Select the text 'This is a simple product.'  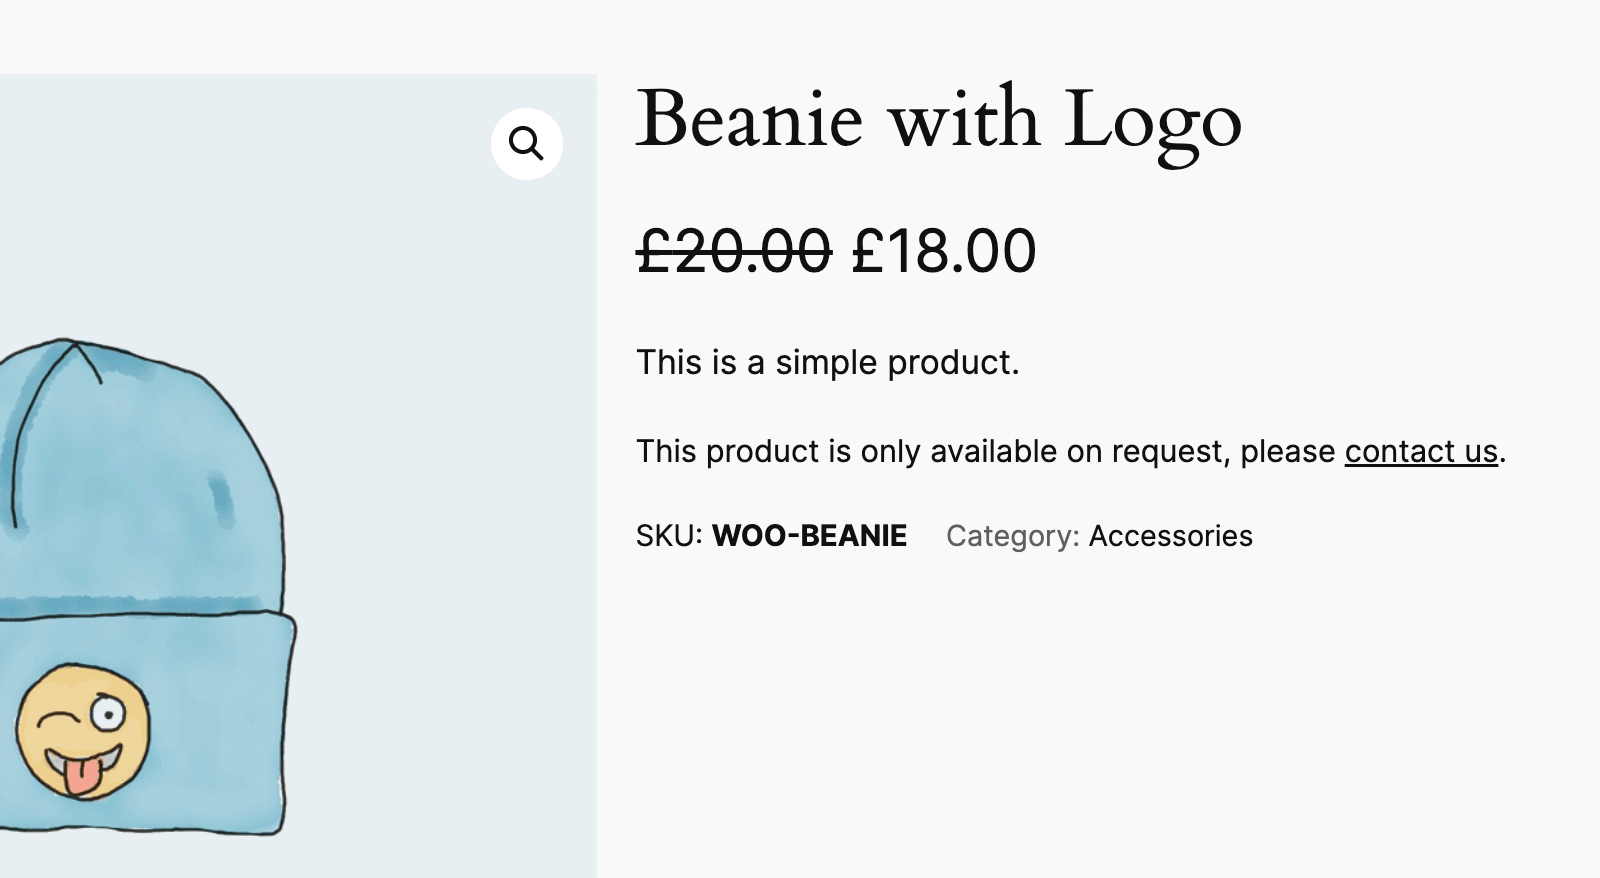pos(828,363)
